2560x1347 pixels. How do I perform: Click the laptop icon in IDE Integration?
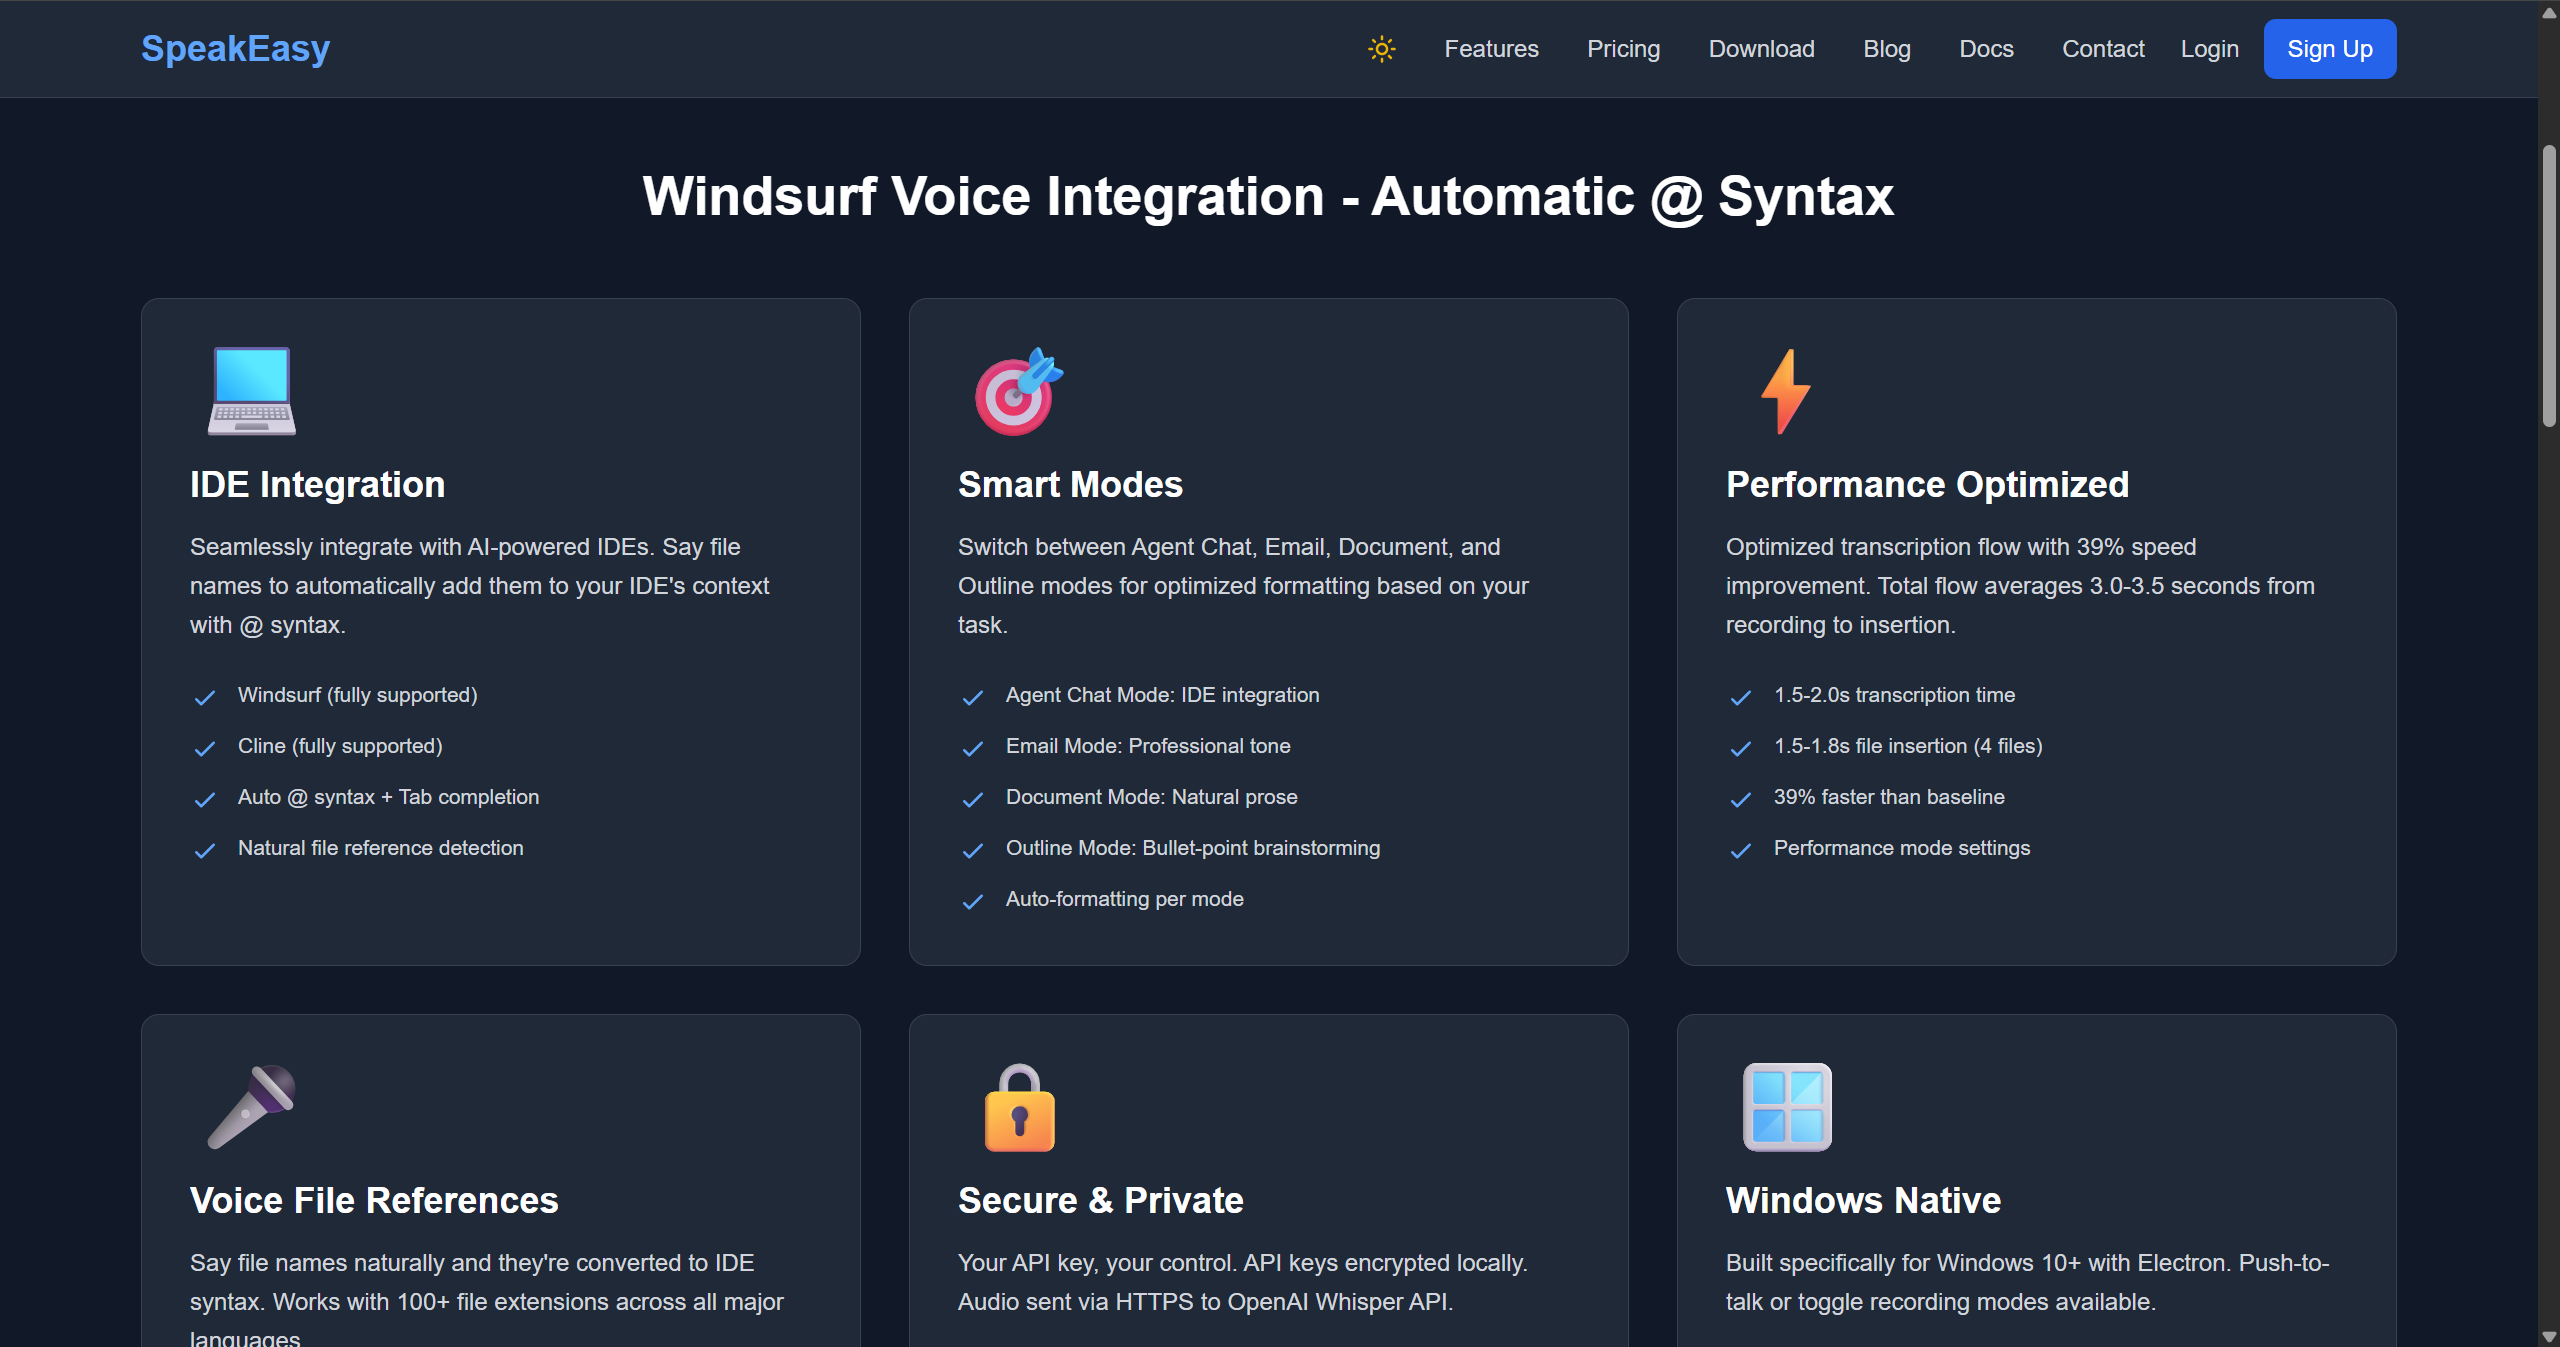click(252, 391)
